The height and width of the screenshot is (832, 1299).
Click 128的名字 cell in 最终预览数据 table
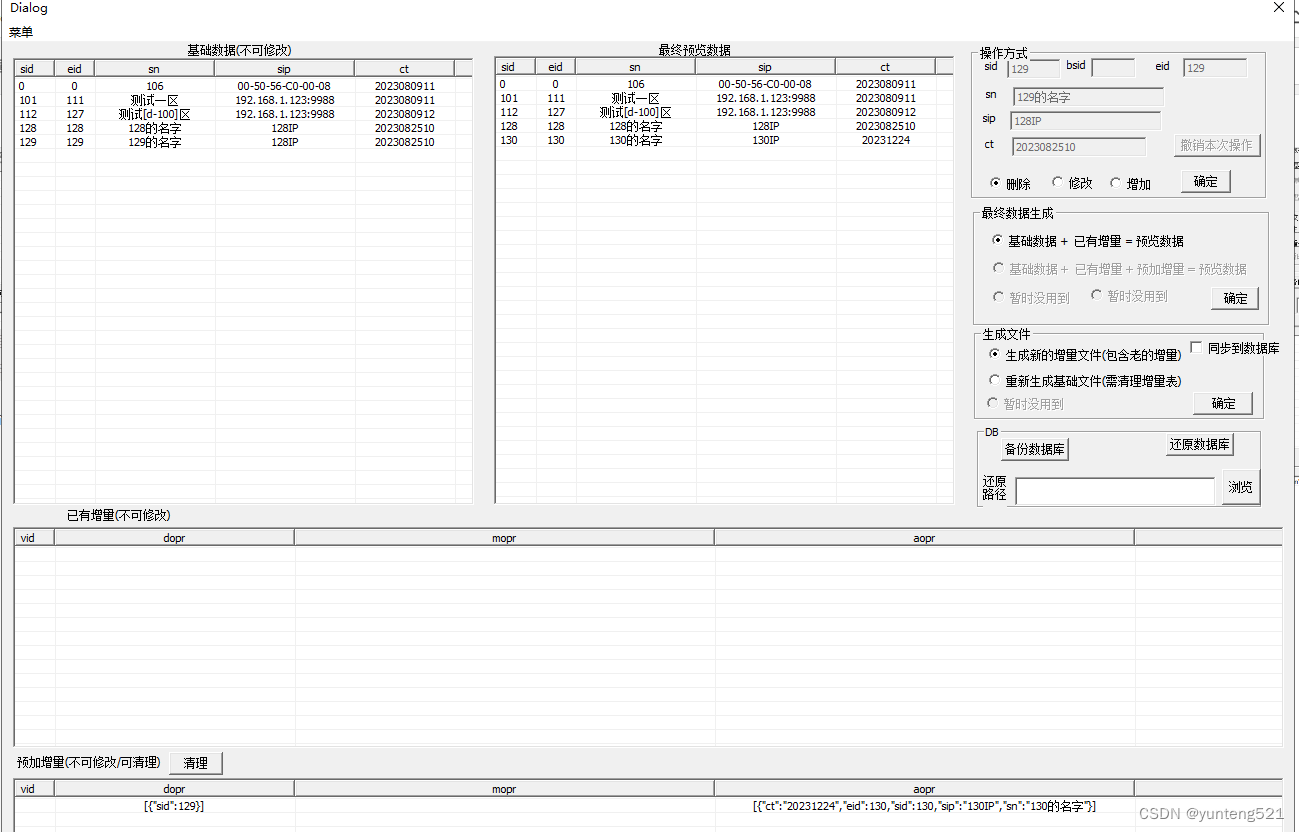point(635,126)
